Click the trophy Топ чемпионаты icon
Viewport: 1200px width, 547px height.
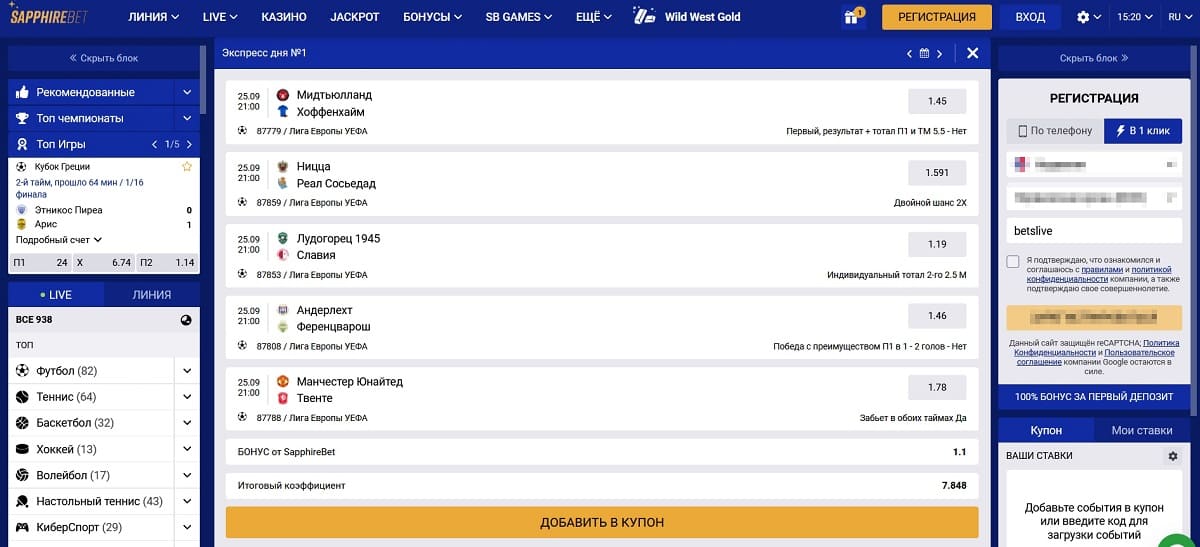coord(21,118)
